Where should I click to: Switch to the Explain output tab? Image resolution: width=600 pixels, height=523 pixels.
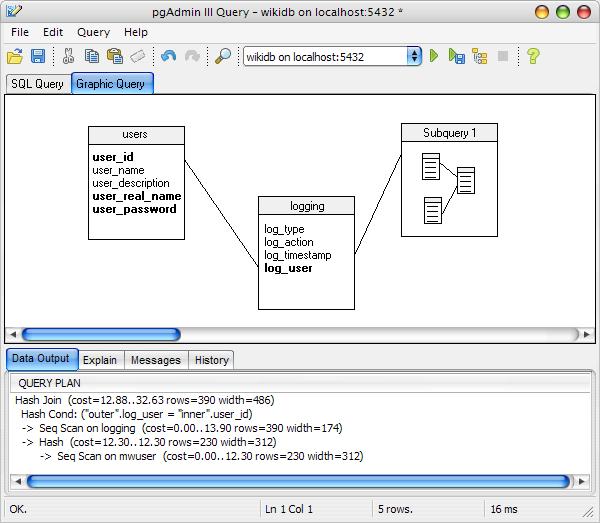pyautogui.click(x=100, y=360)
